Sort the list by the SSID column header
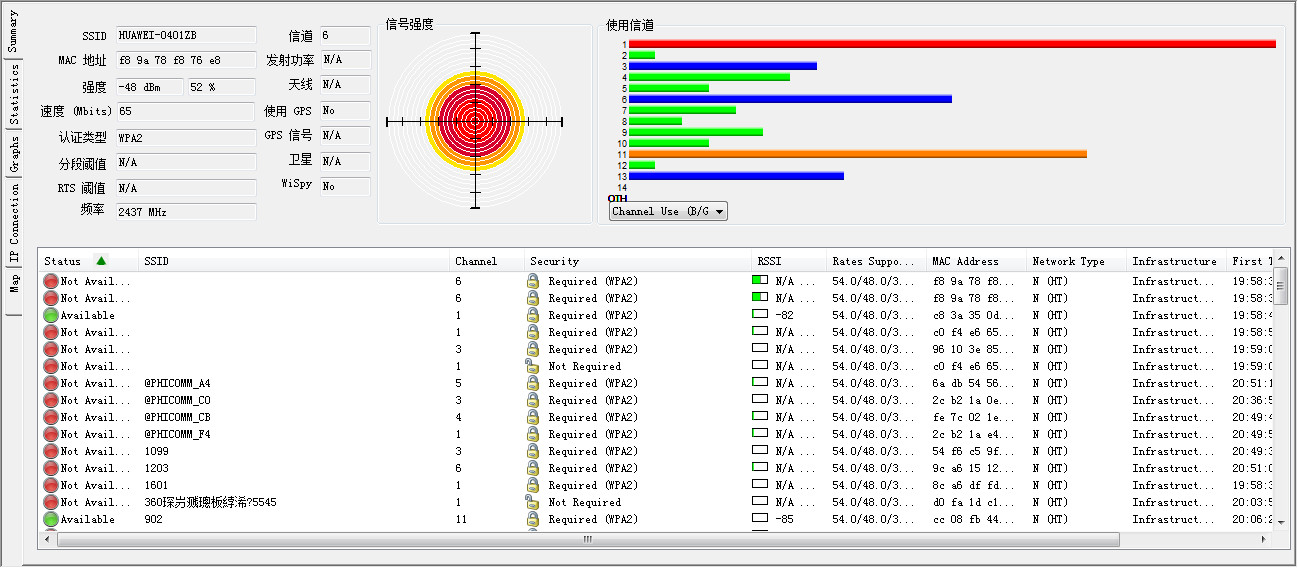Viewport: 1298px width, 568px height. (294, 261)
